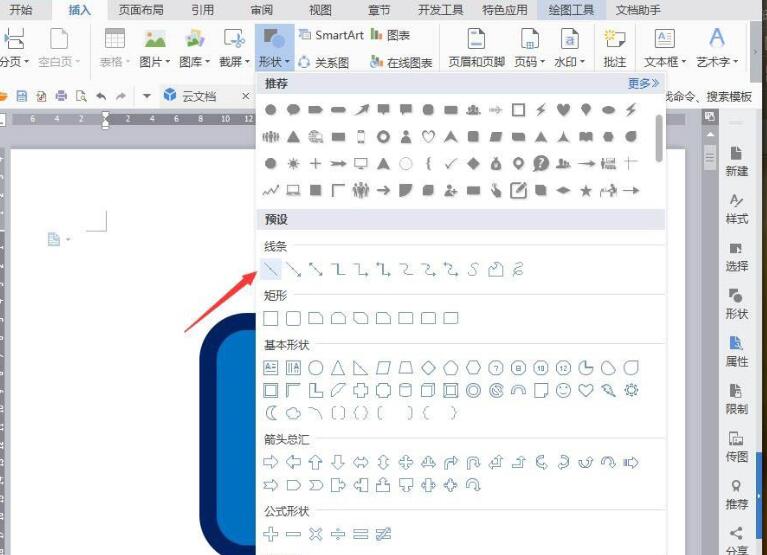Insert 页眉和页脚 header and footer
Viewport: 767px width, 555px height.
point(476,47)
